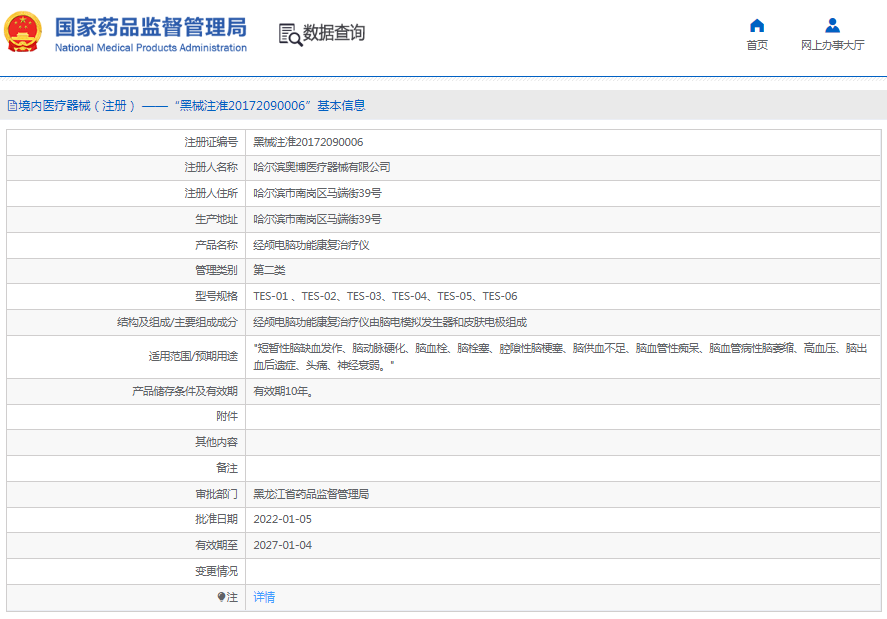Click the 注册人住所 label
The height and width of the screenshot is (619, 887).
coord(211,194)
